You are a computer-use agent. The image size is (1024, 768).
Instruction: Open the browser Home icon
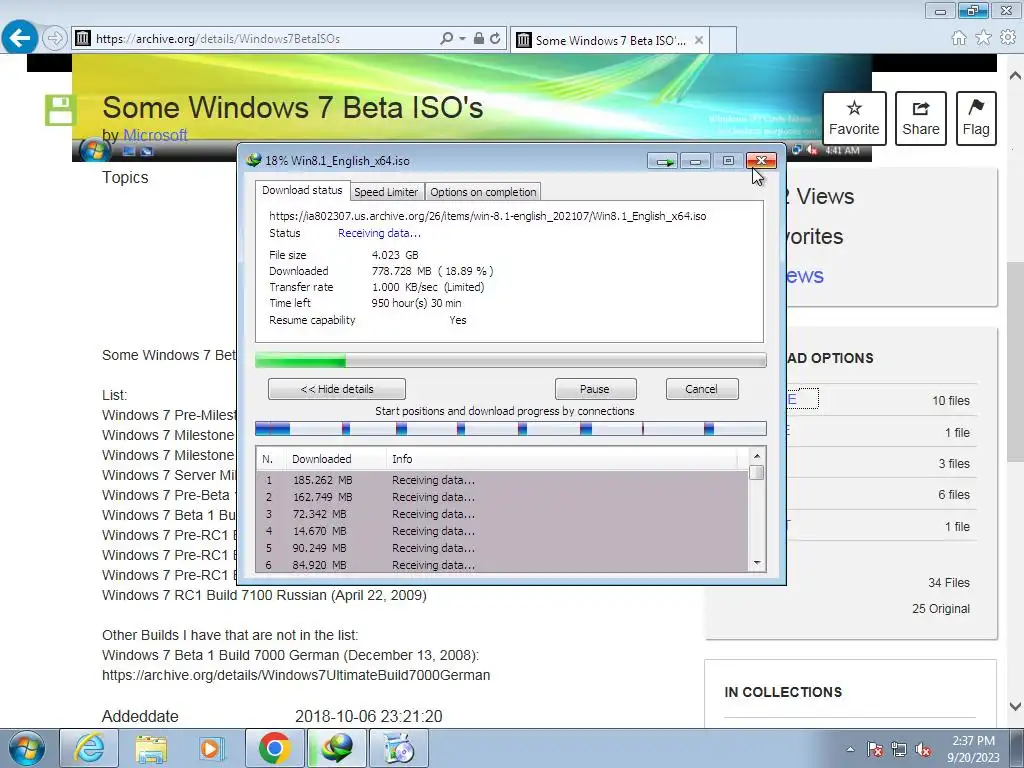coord(959,38)
